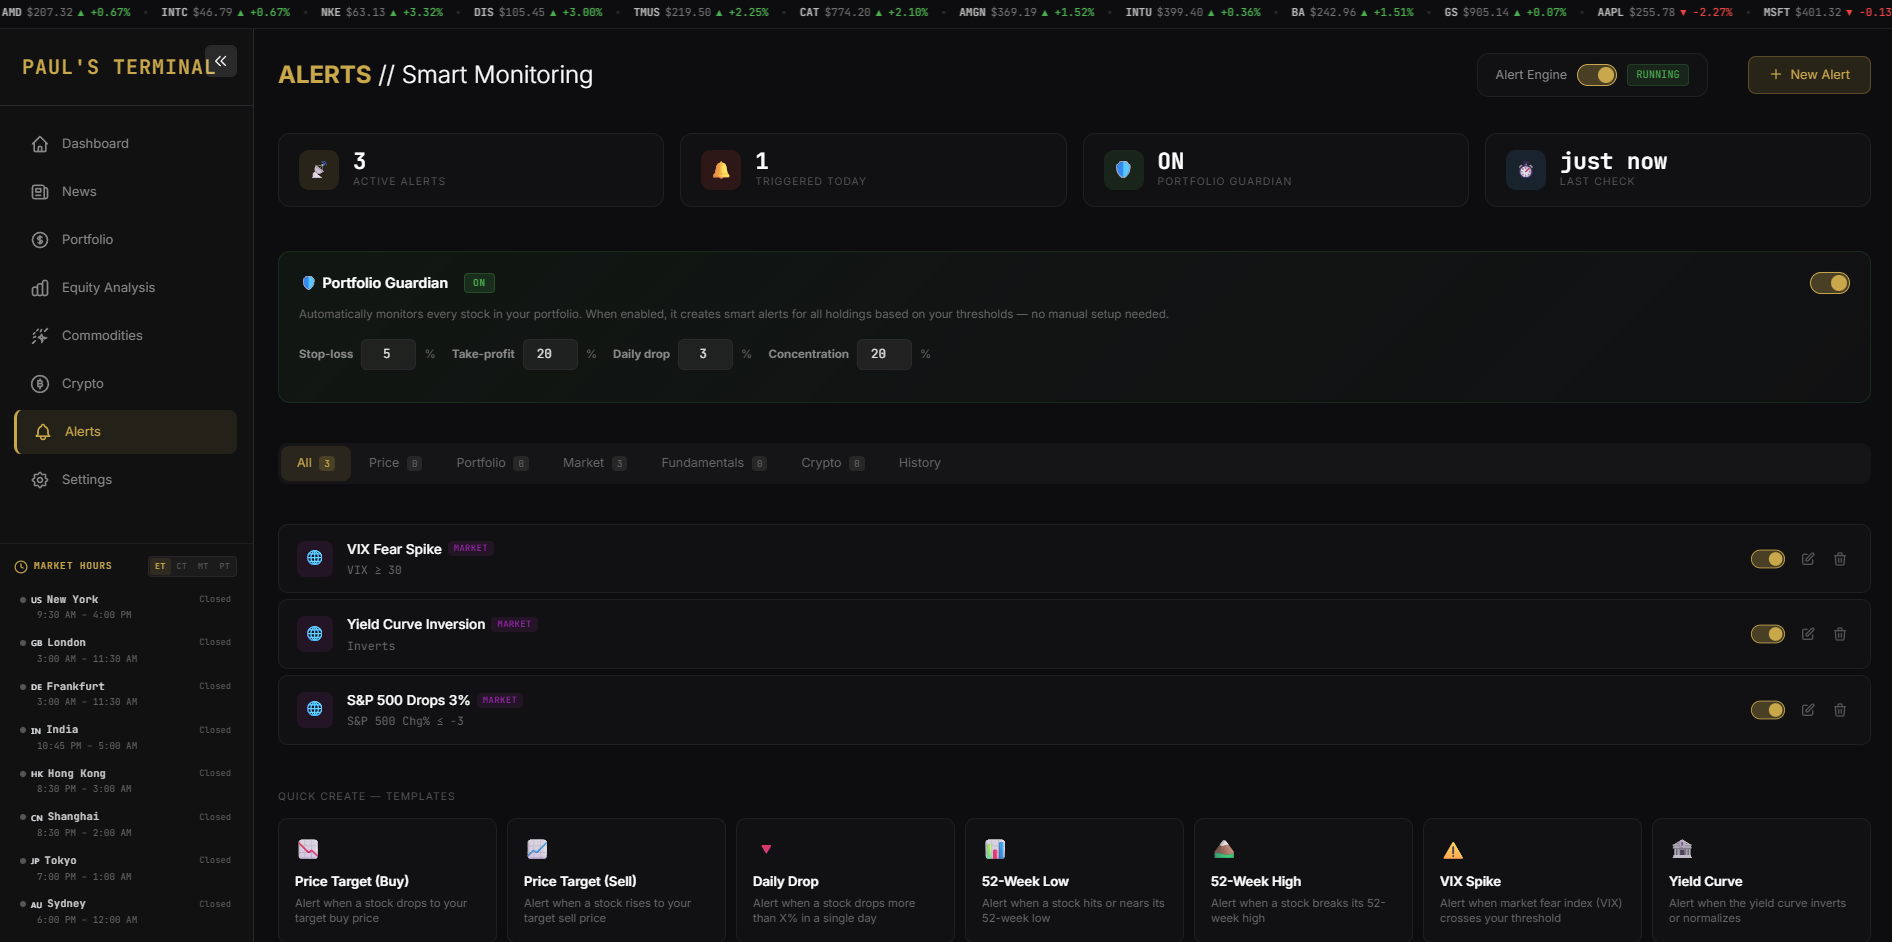Open the History tab

click(x=919, y=462)
